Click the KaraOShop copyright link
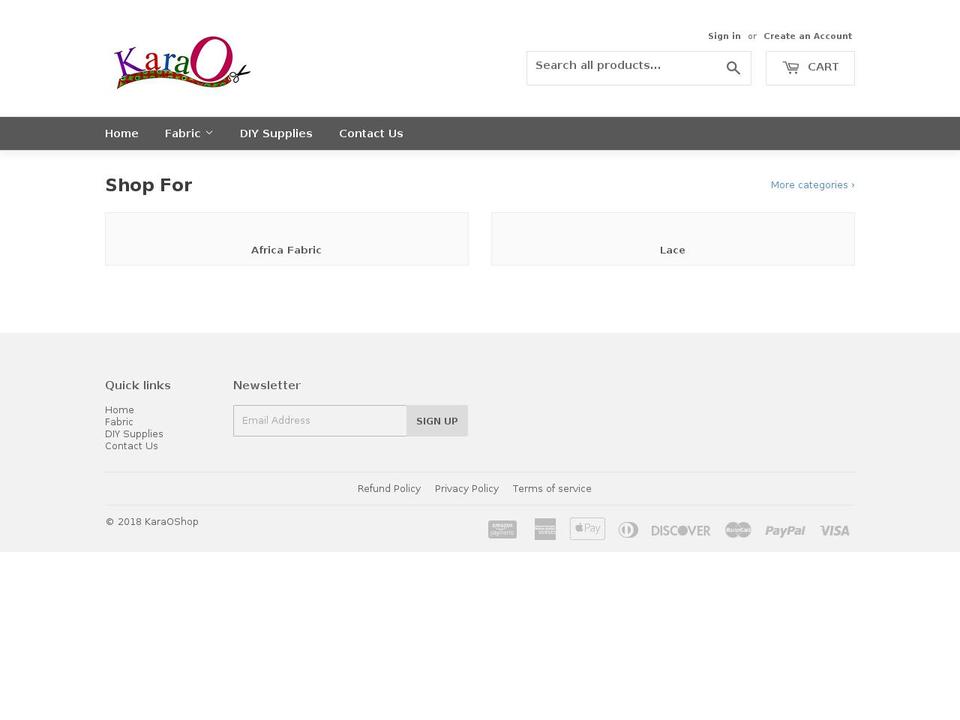Image resolution: width=960 pixels, height=720 pixels. [x=171, y=522]
